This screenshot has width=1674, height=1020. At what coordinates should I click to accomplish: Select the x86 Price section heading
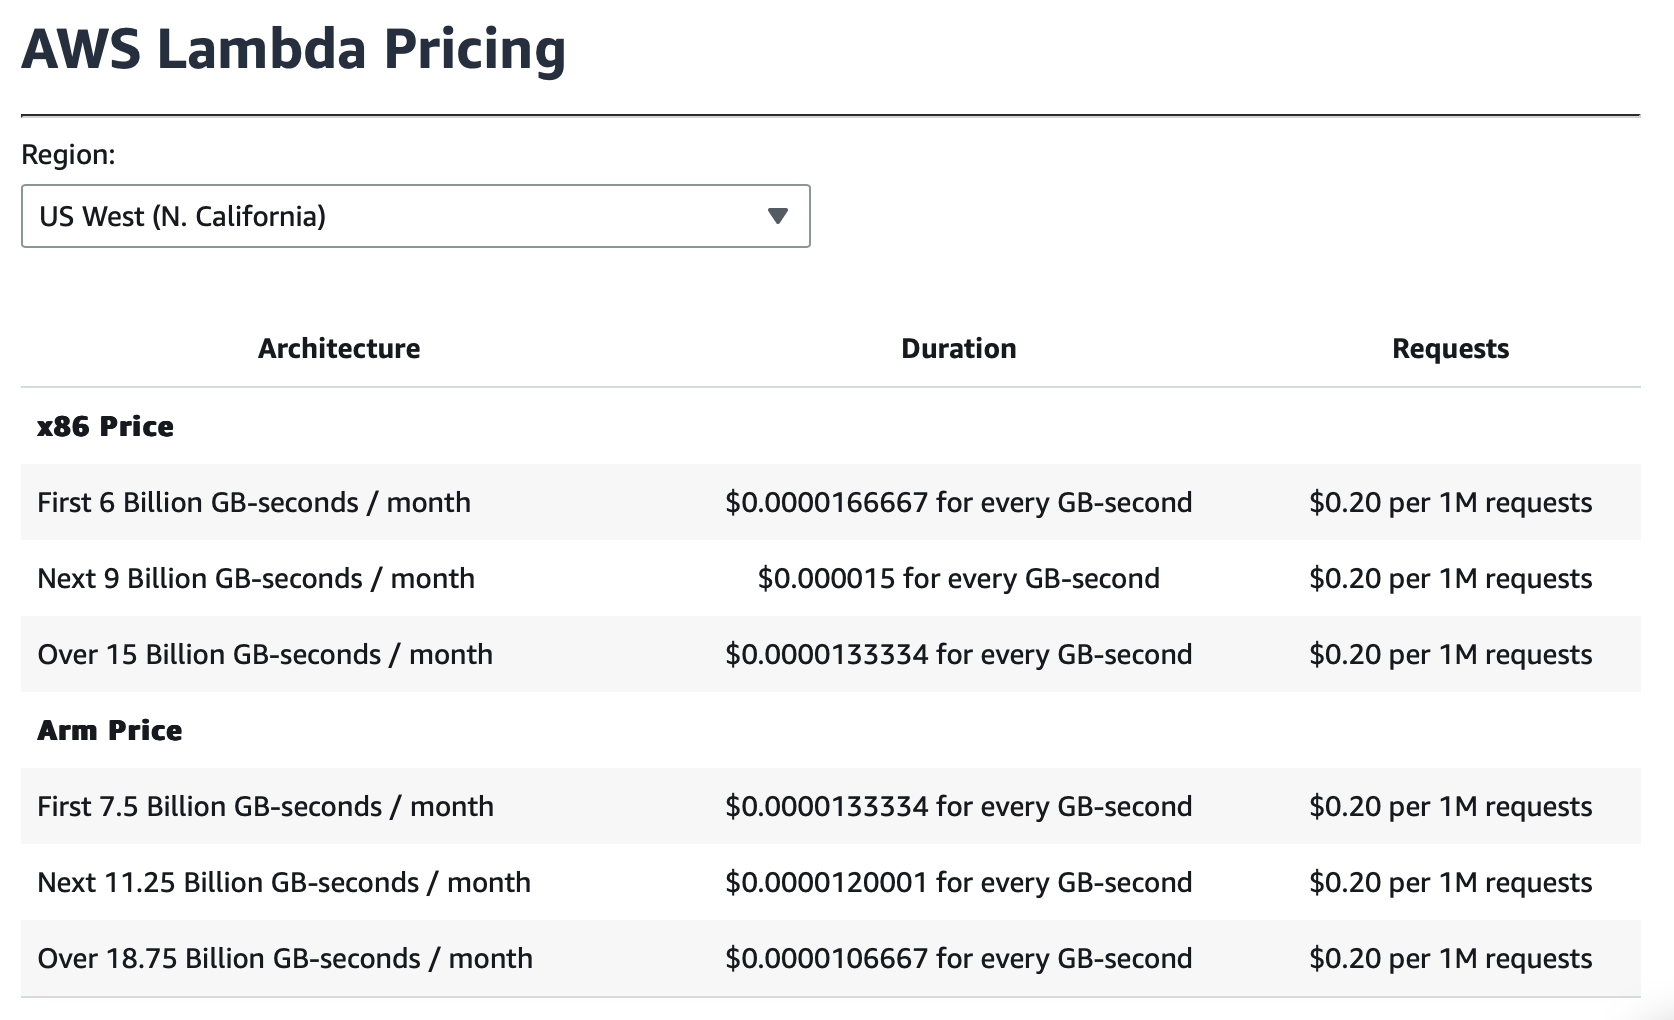(105, 426)
